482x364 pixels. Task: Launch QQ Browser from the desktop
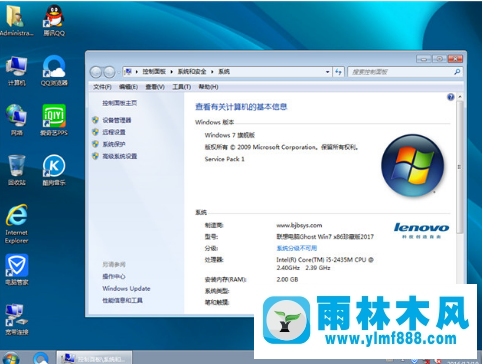tap(54, 71)
